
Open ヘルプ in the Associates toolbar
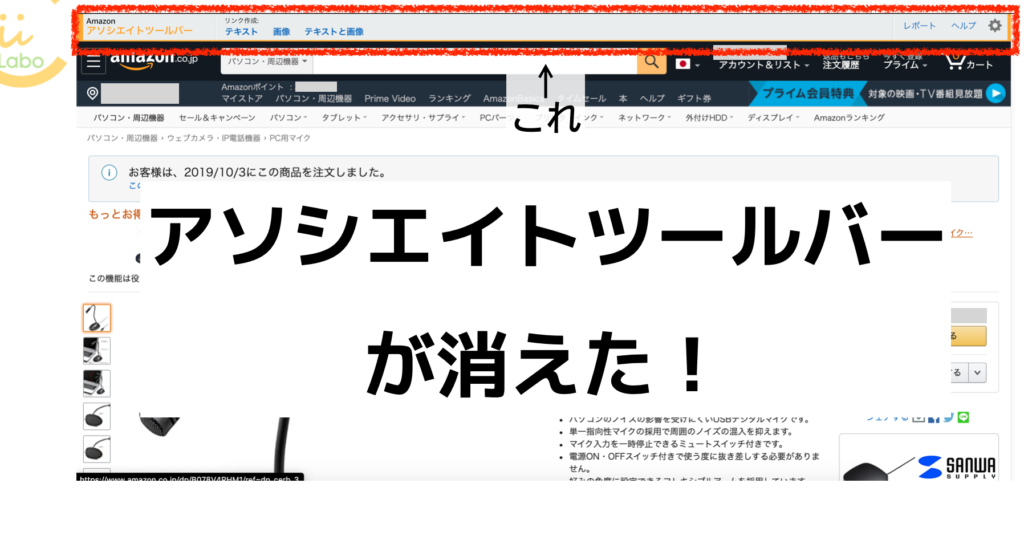pyautogui.click(x=963, y=25)
